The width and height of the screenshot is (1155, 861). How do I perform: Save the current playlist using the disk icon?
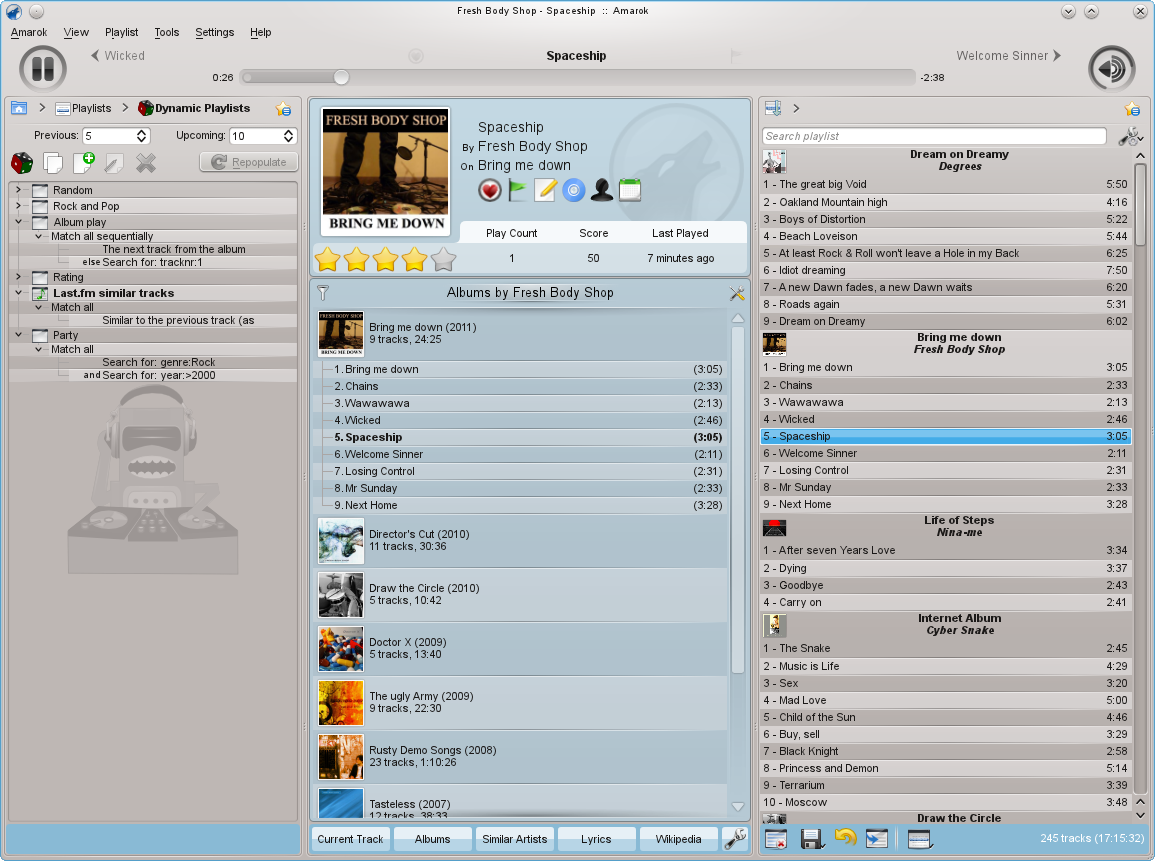coord(811,839)
